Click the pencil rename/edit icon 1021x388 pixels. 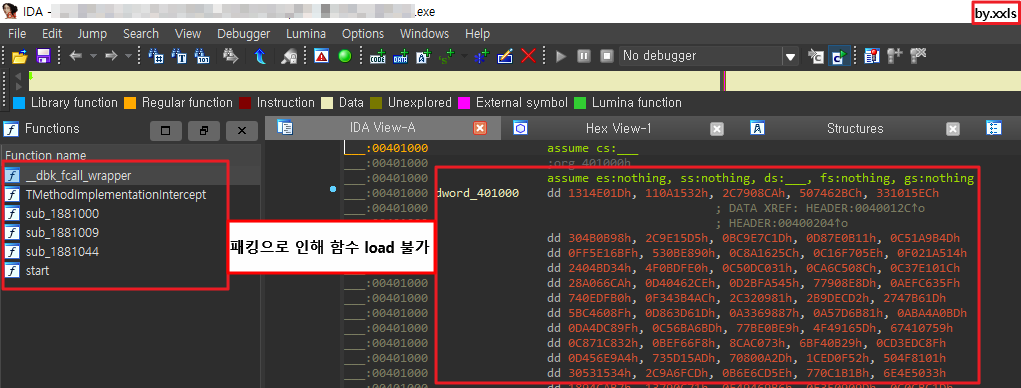(x=505, y=56)
